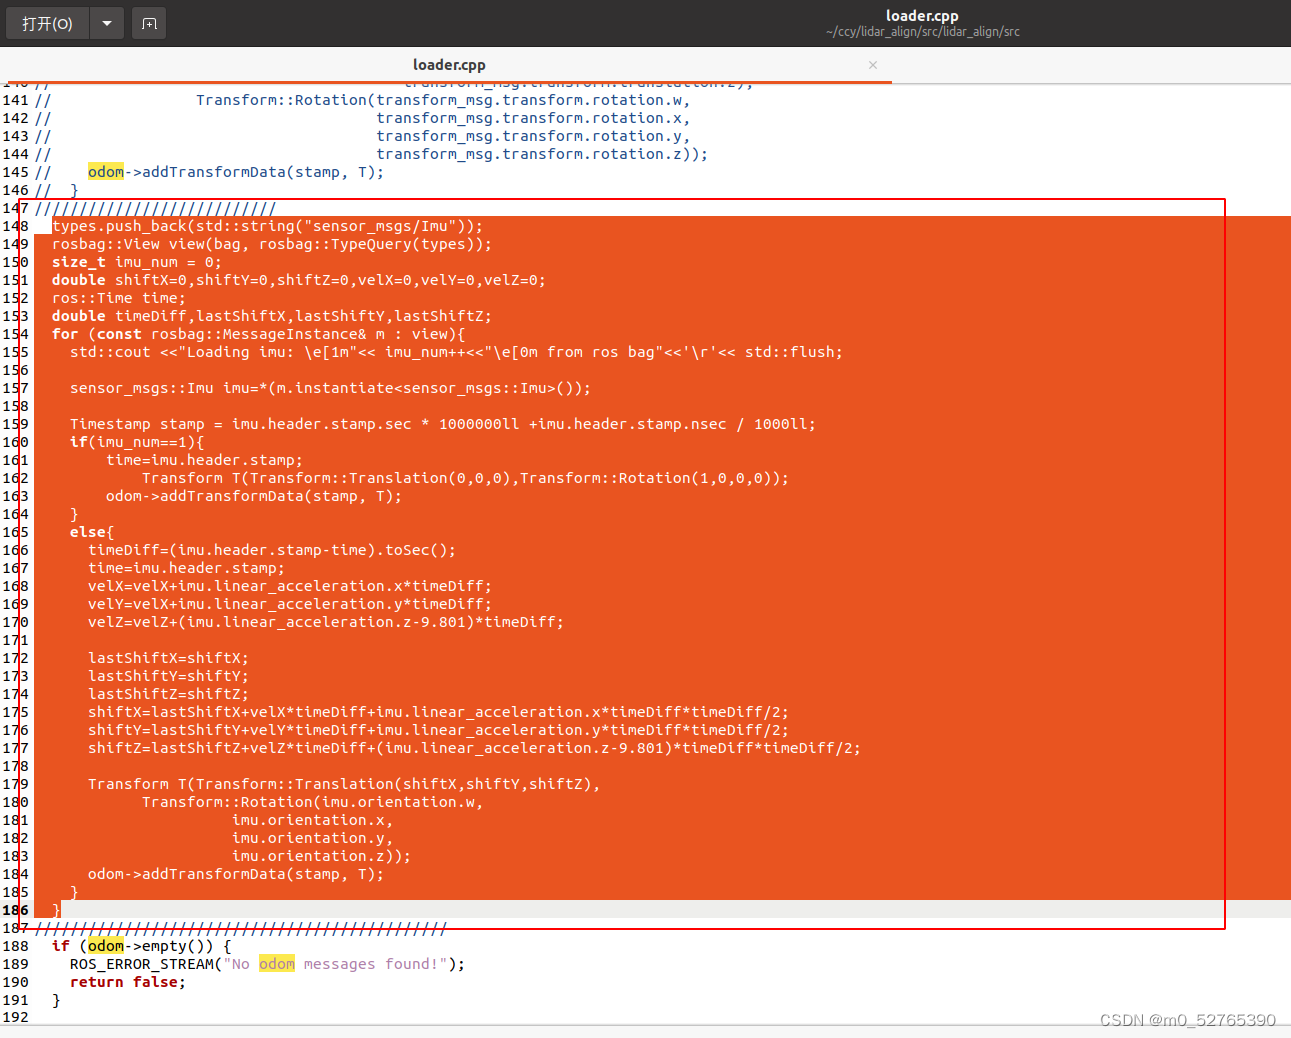Close the loader.cpp tab with its × button

coord(872,65)
